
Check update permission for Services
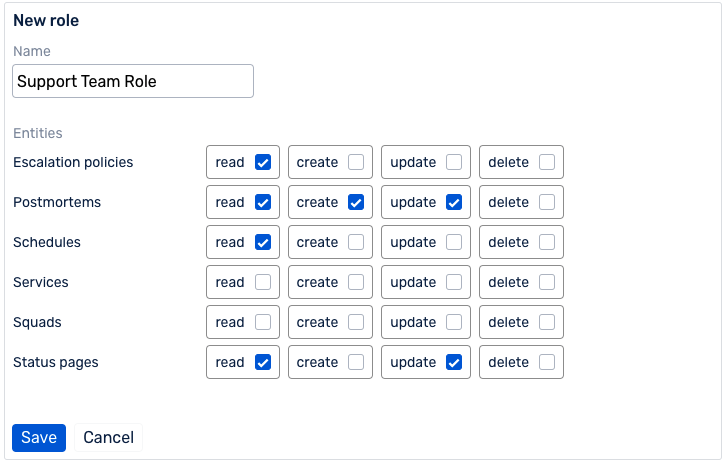(454, 282)
